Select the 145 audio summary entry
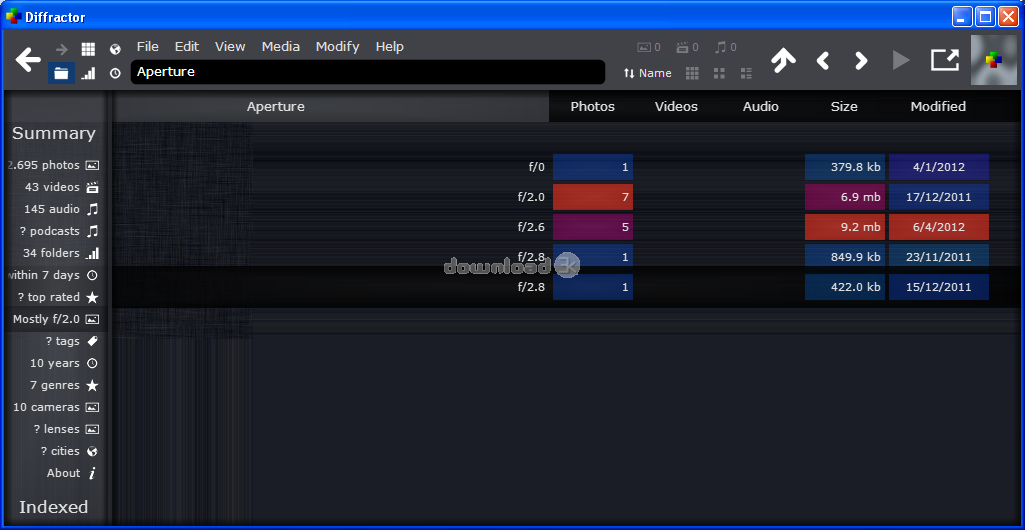Viewport: 1025px width, 530px height. coord(61,209)
